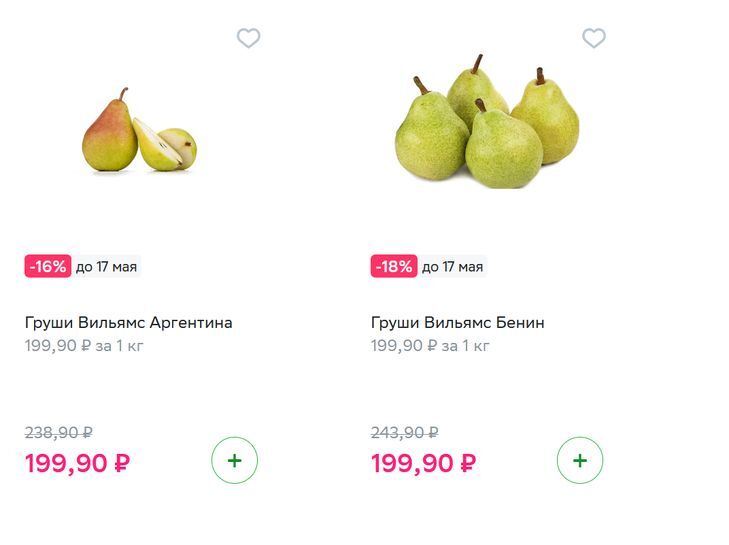Click the -18% discount badge
The height and width of the screenshot is (545, 729).
[393, 266]
